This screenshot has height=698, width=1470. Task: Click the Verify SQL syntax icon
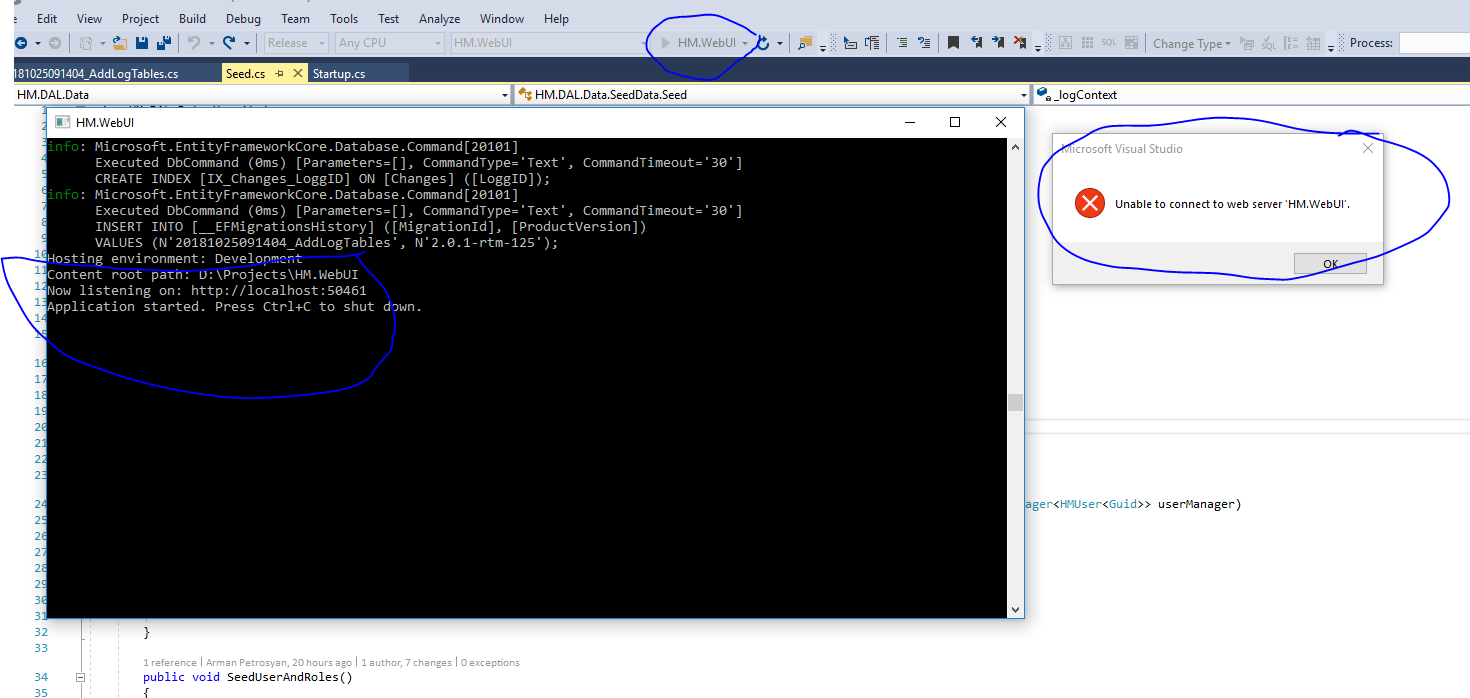coord(1268,44)
